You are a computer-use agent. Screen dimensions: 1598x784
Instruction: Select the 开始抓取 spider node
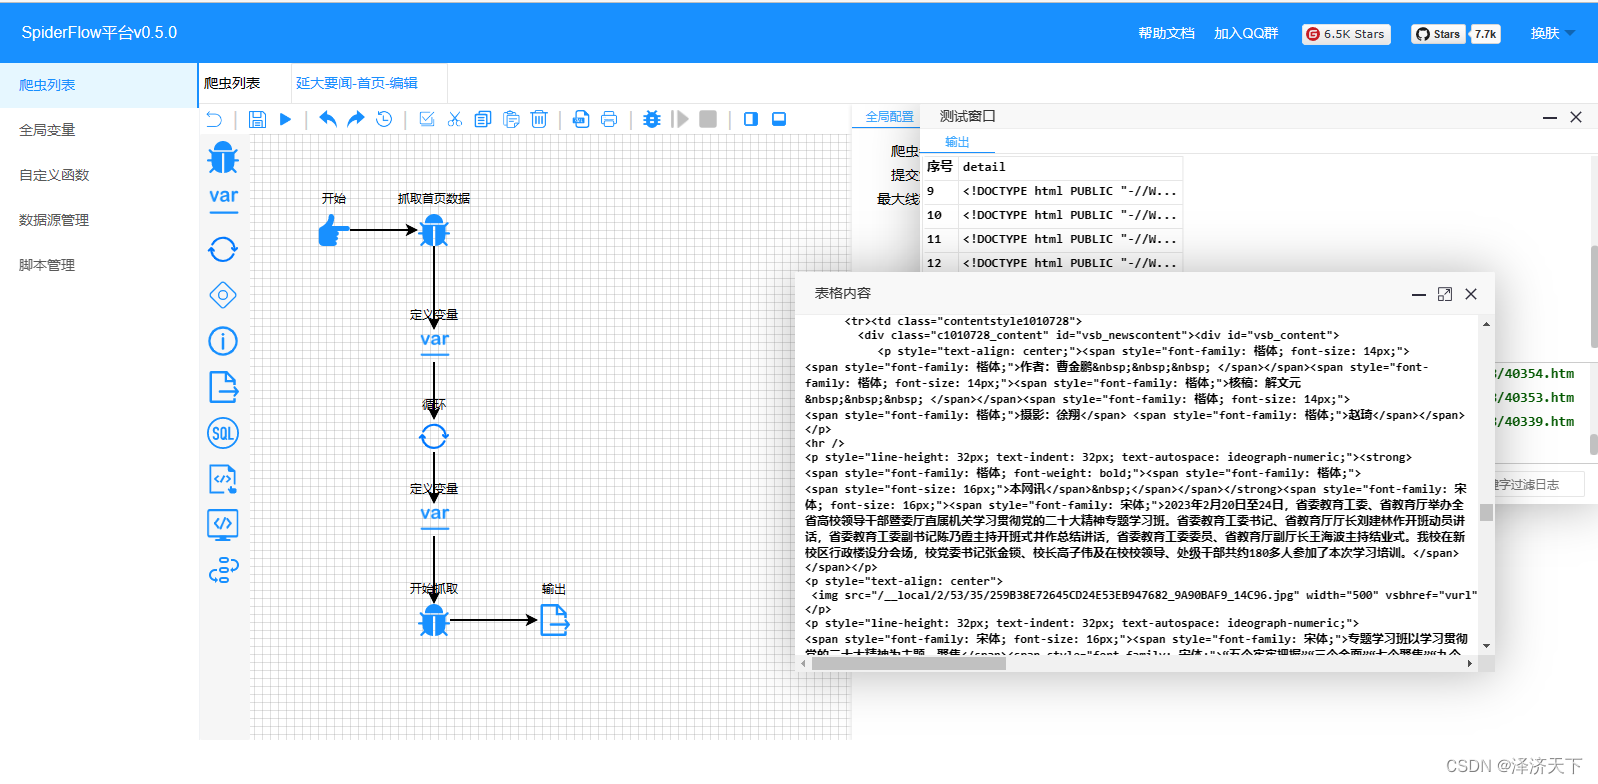(434, 620)
